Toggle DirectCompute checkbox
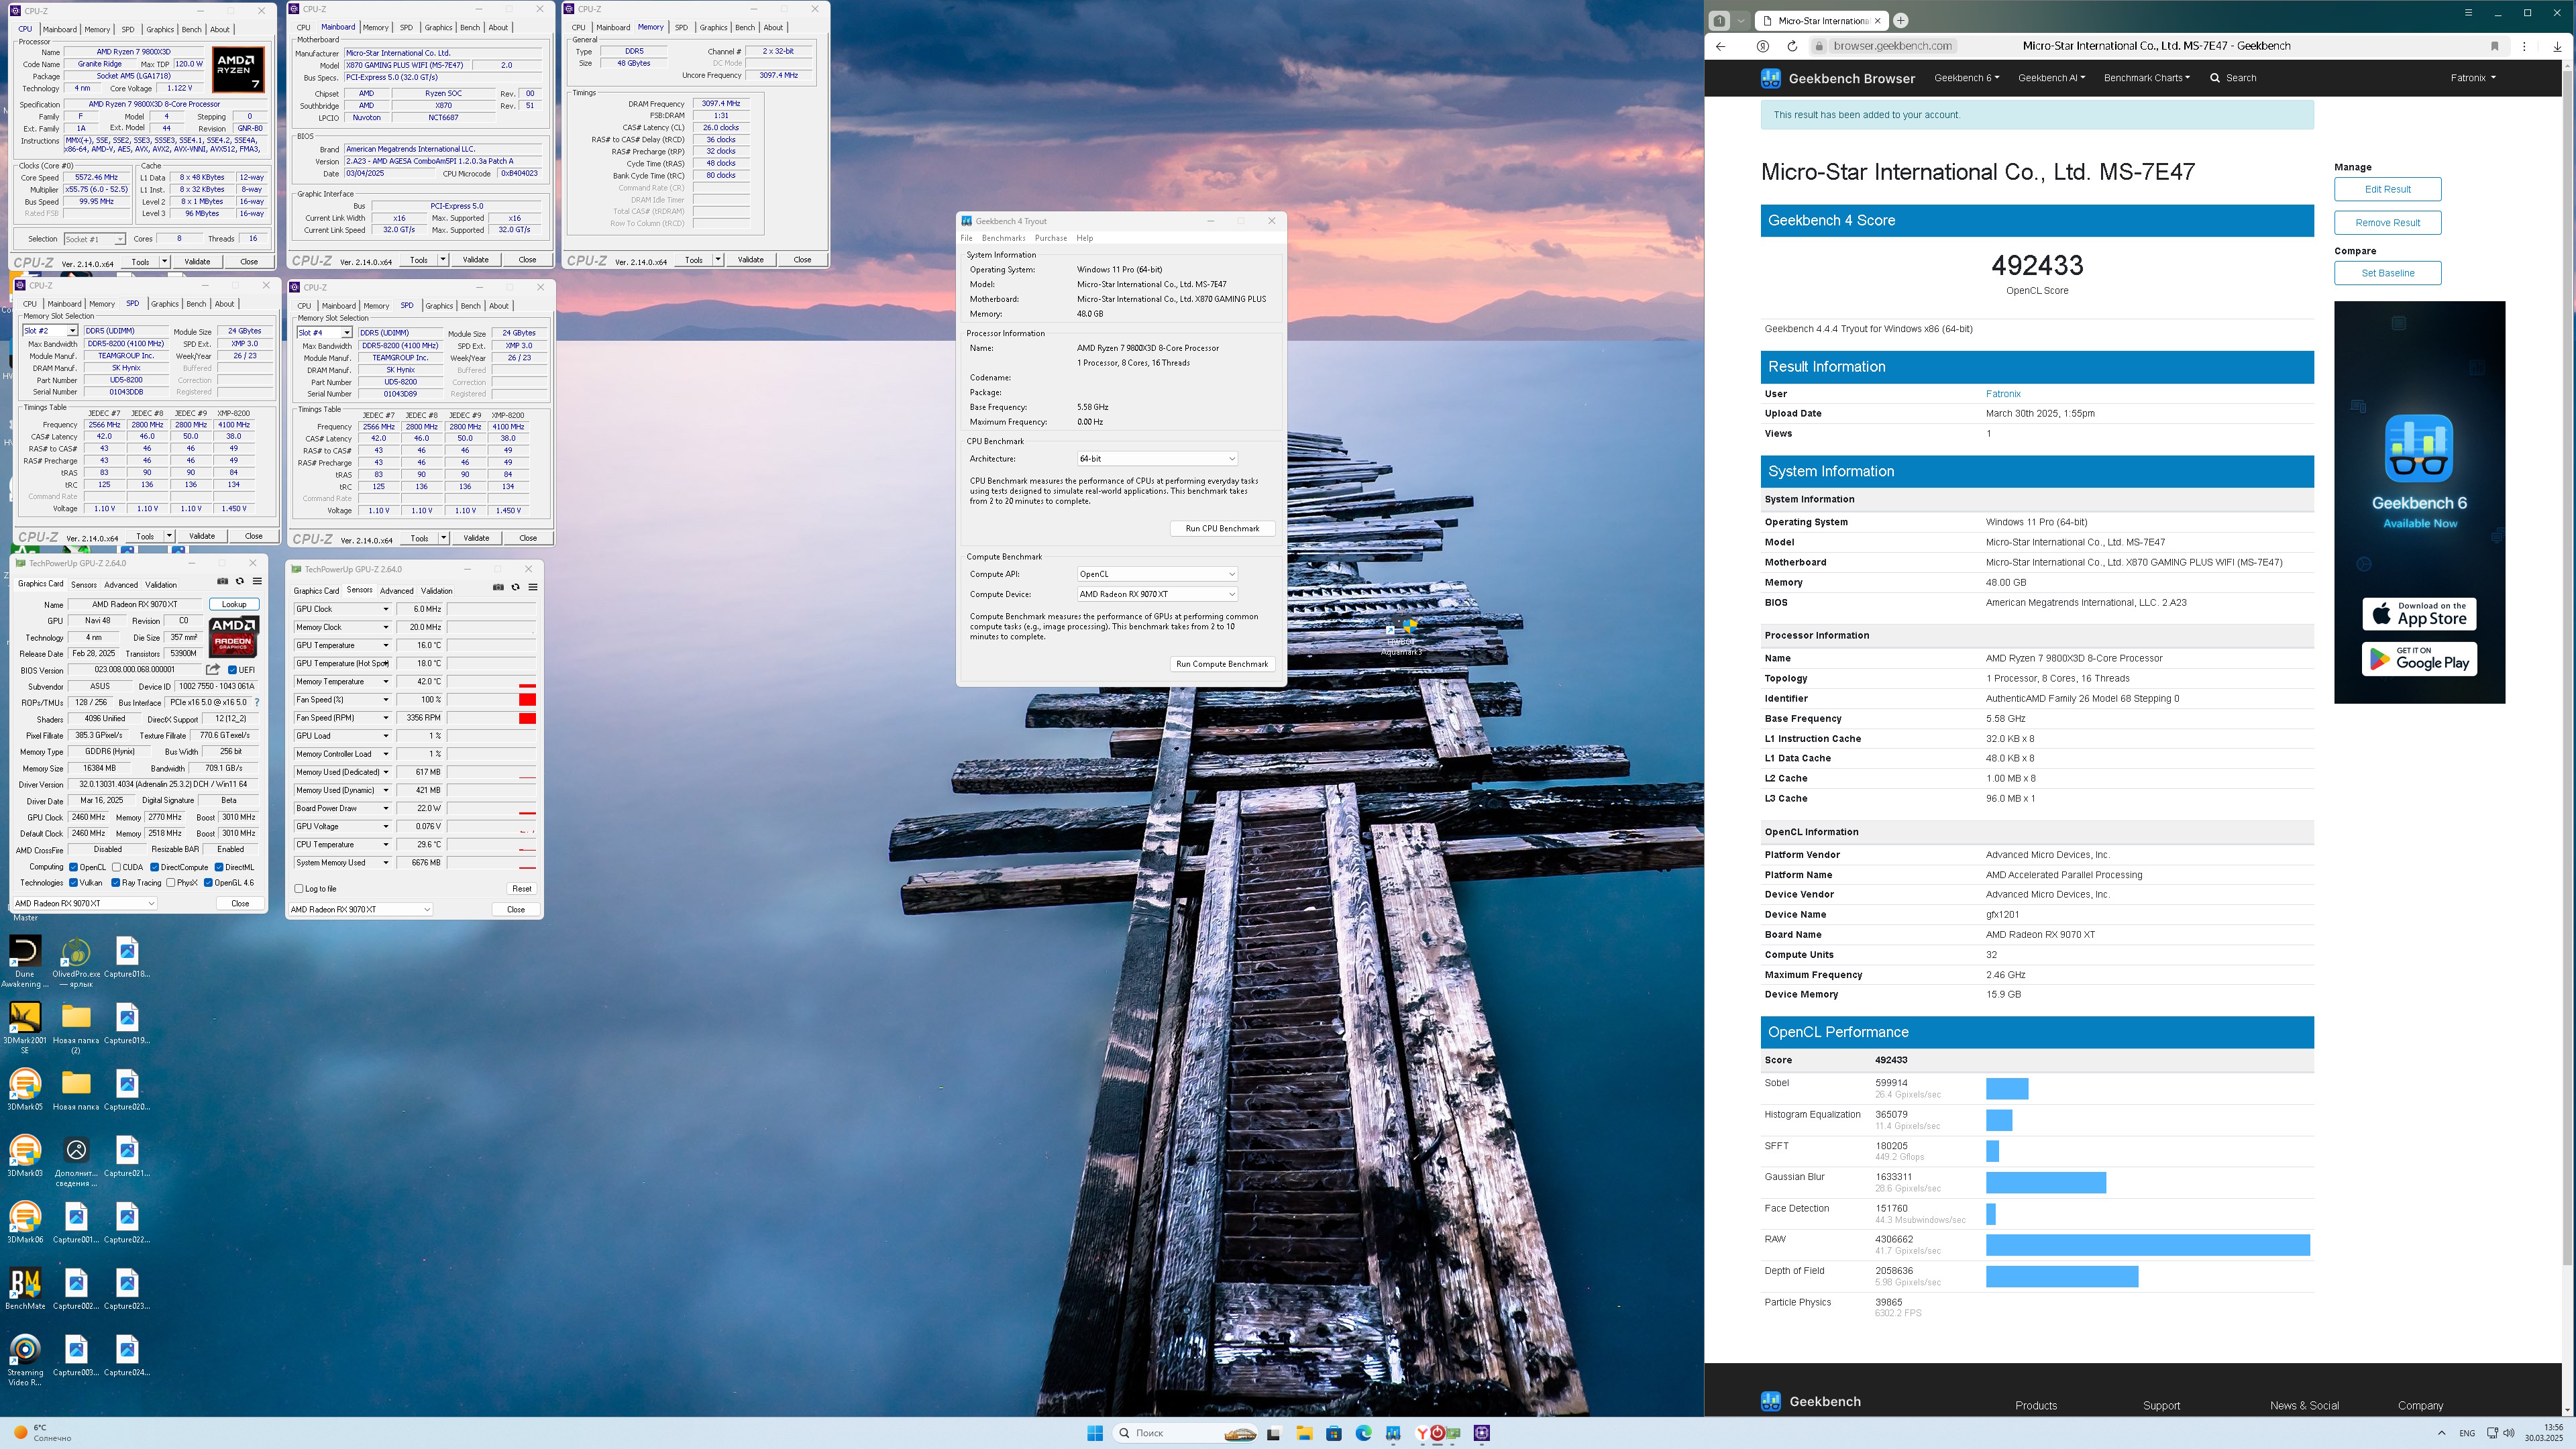The width and height of the screenshot is (2576, 1449). point(155,867)
